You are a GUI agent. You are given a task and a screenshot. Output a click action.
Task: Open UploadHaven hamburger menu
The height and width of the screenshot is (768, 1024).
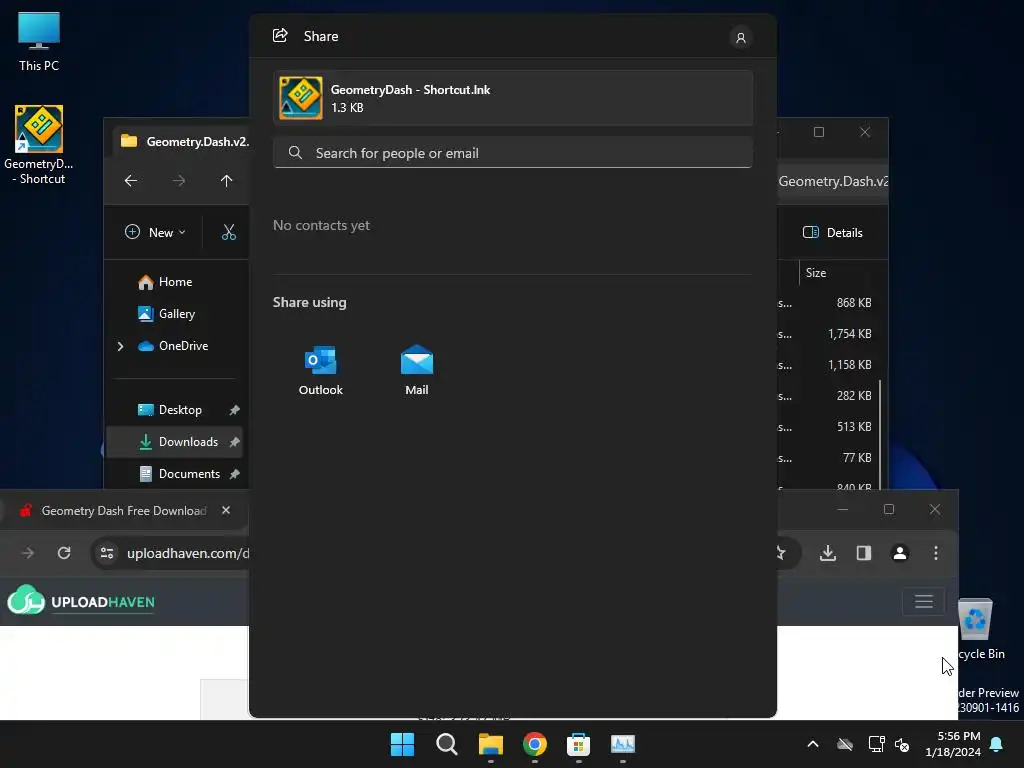tap(923, 601)
